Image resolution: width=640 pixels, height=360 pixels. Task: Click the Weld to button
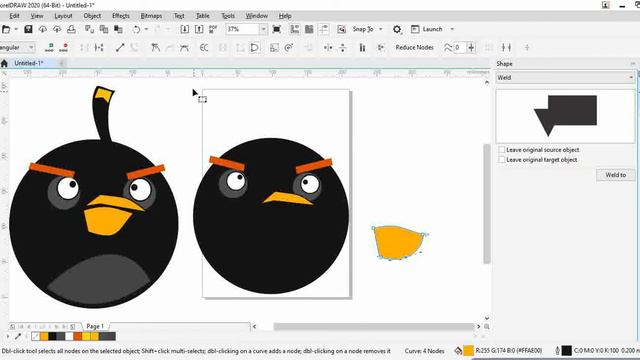[x=616, y=175]
